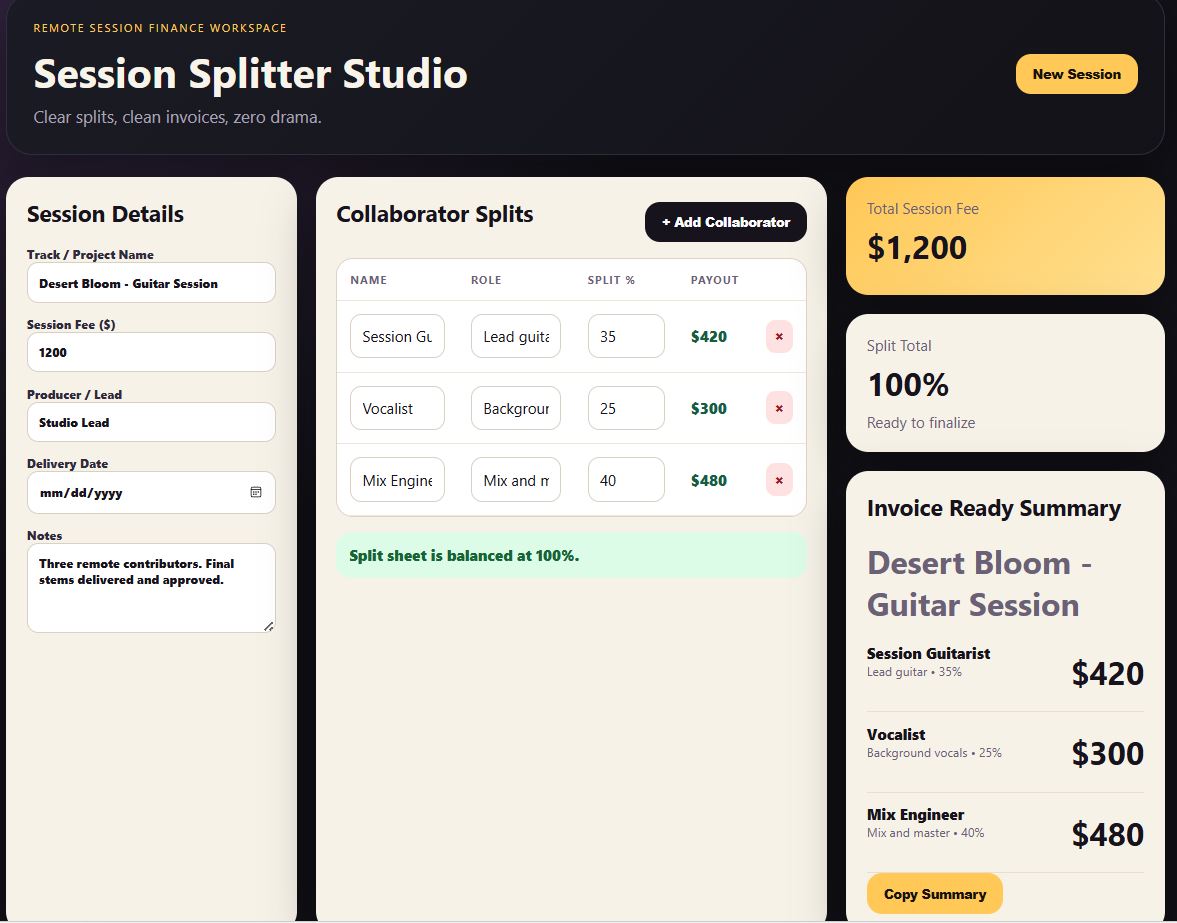Click the Session Fee input
This screenshot has height=923, width=1177.
pyautogui.click(x=151, y=352)
